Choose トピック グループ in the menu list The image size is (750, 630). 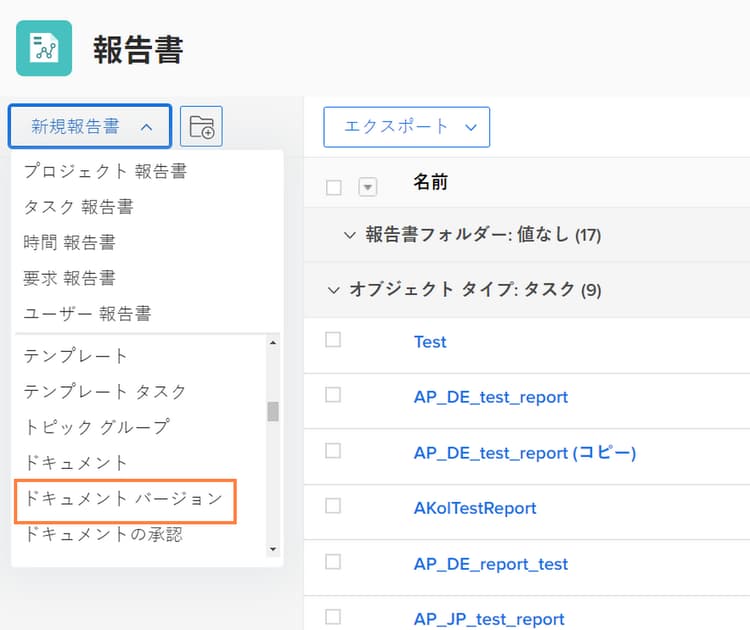[97, 427]
